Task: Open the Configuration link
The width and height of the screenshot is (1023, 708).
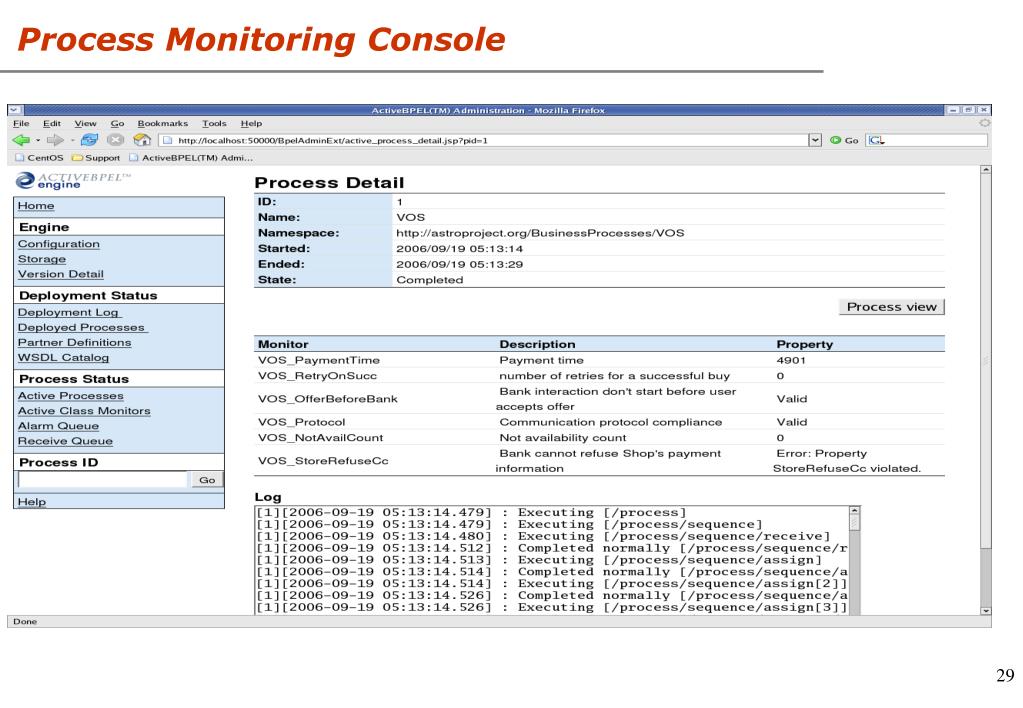Action: pyautogui.click(x=59, y=244)
